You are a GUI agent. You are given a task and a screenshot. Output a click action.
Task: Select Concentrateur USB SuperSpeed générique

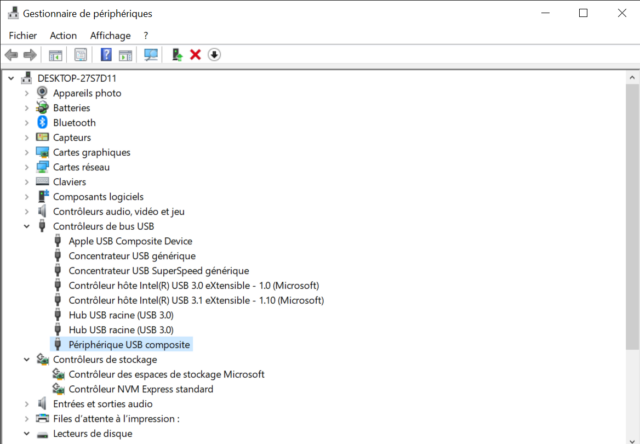[x=159, y=271]
